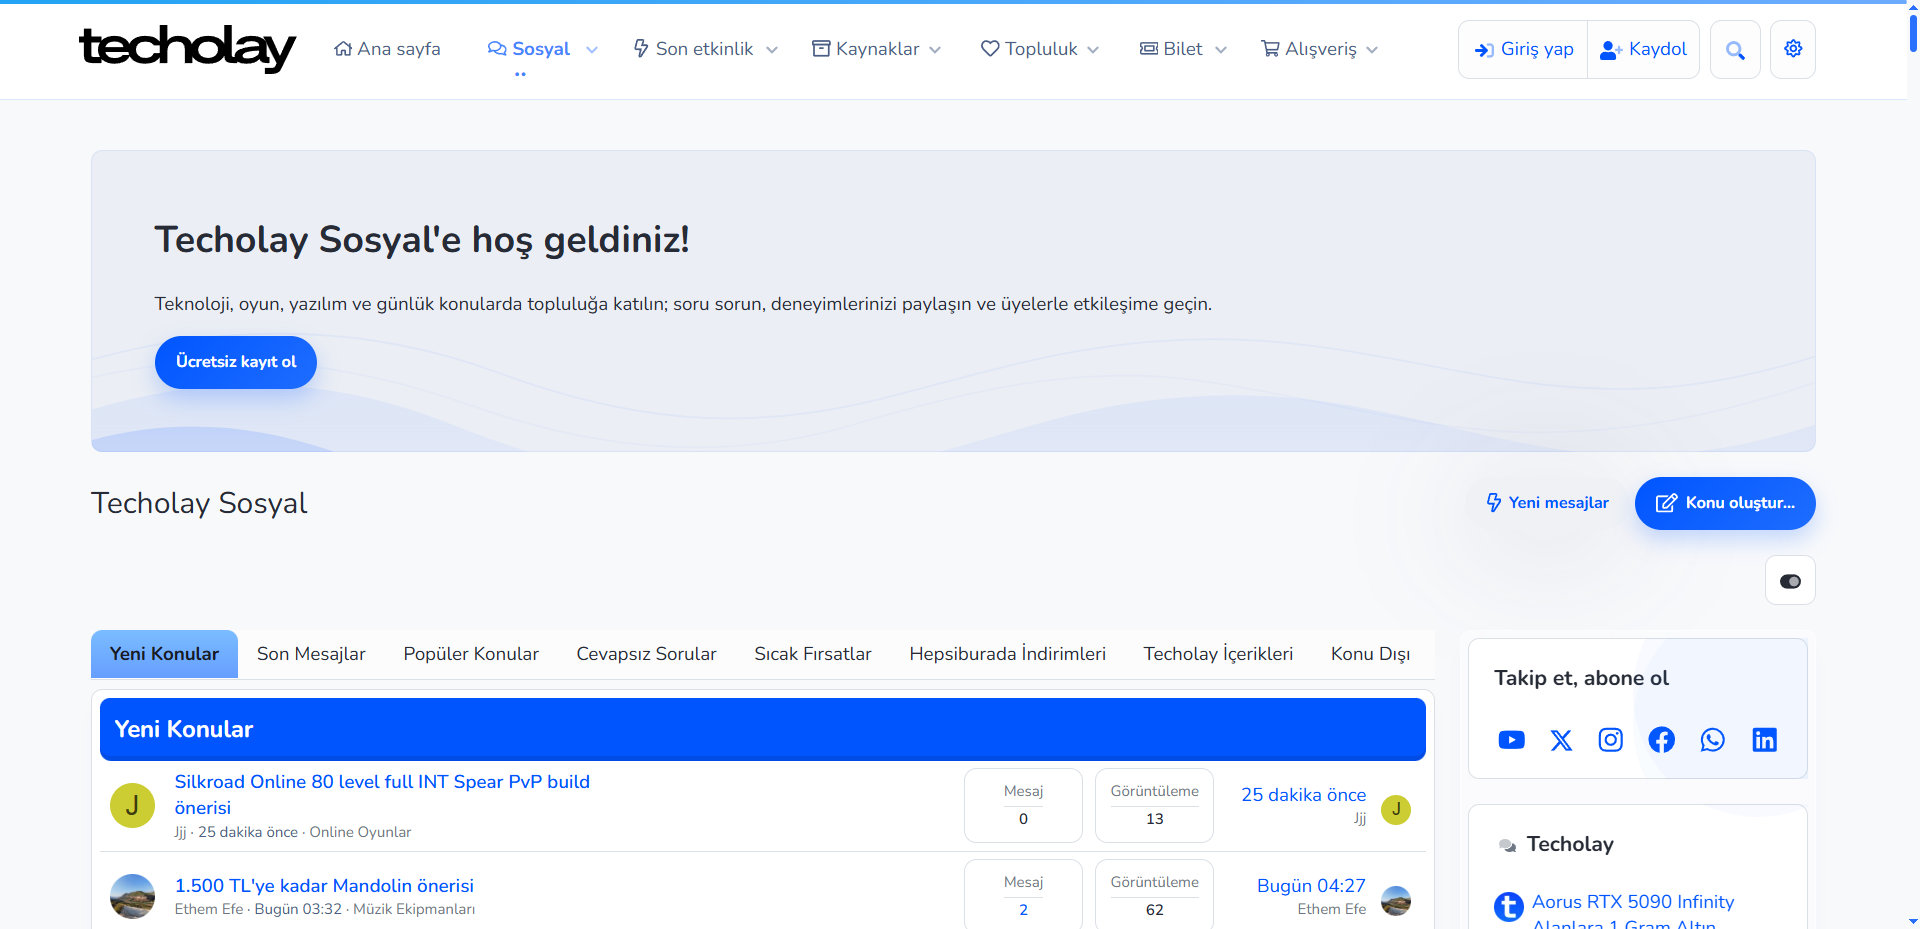The height and width of the screenshot is (929, 1920).
Task: Select the Yeni Konular tab
Action: pos(164,654)
